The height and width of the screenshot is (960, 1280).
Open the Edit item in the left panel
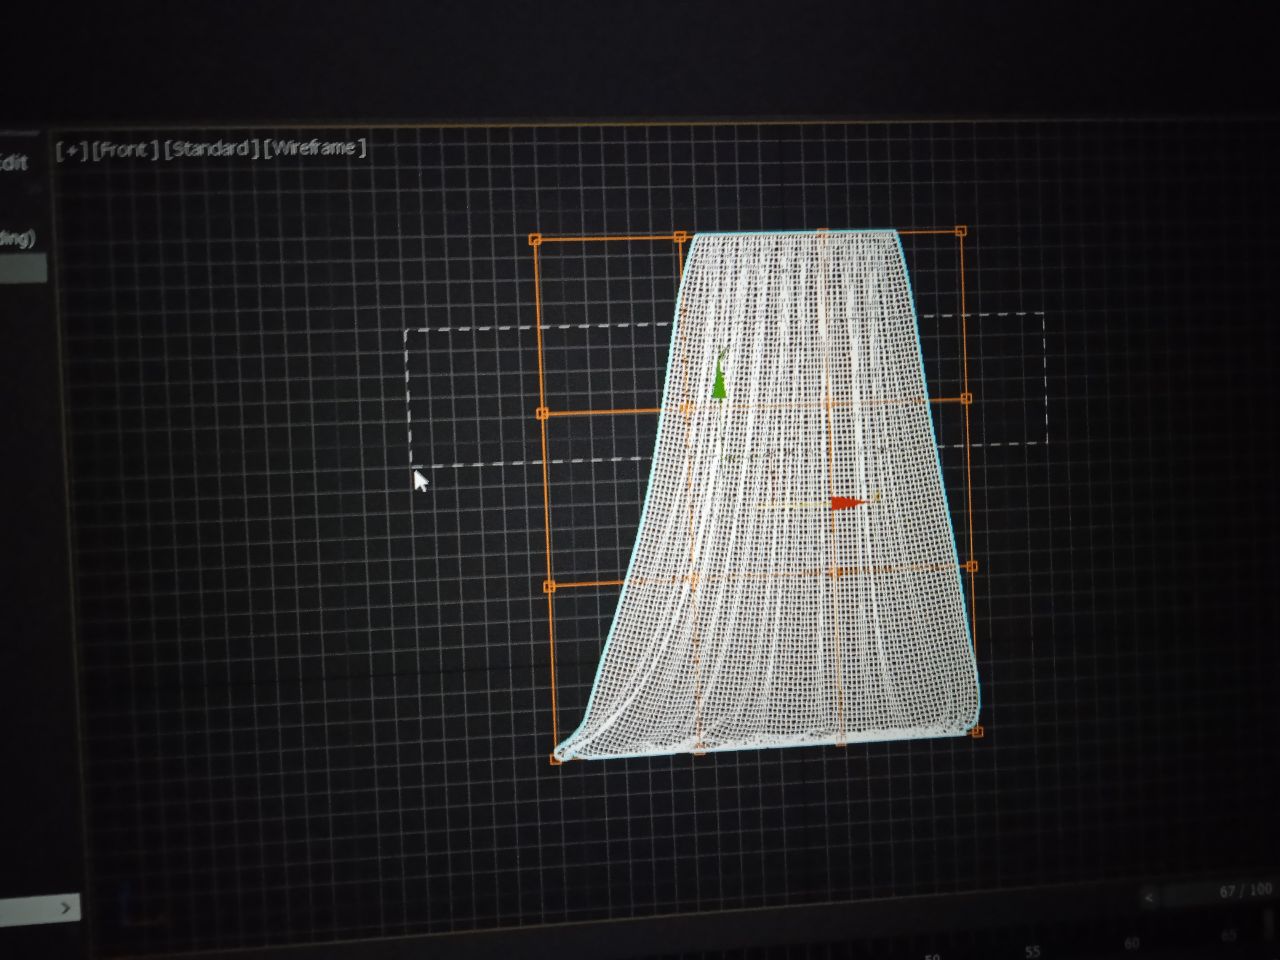(13, 162)
